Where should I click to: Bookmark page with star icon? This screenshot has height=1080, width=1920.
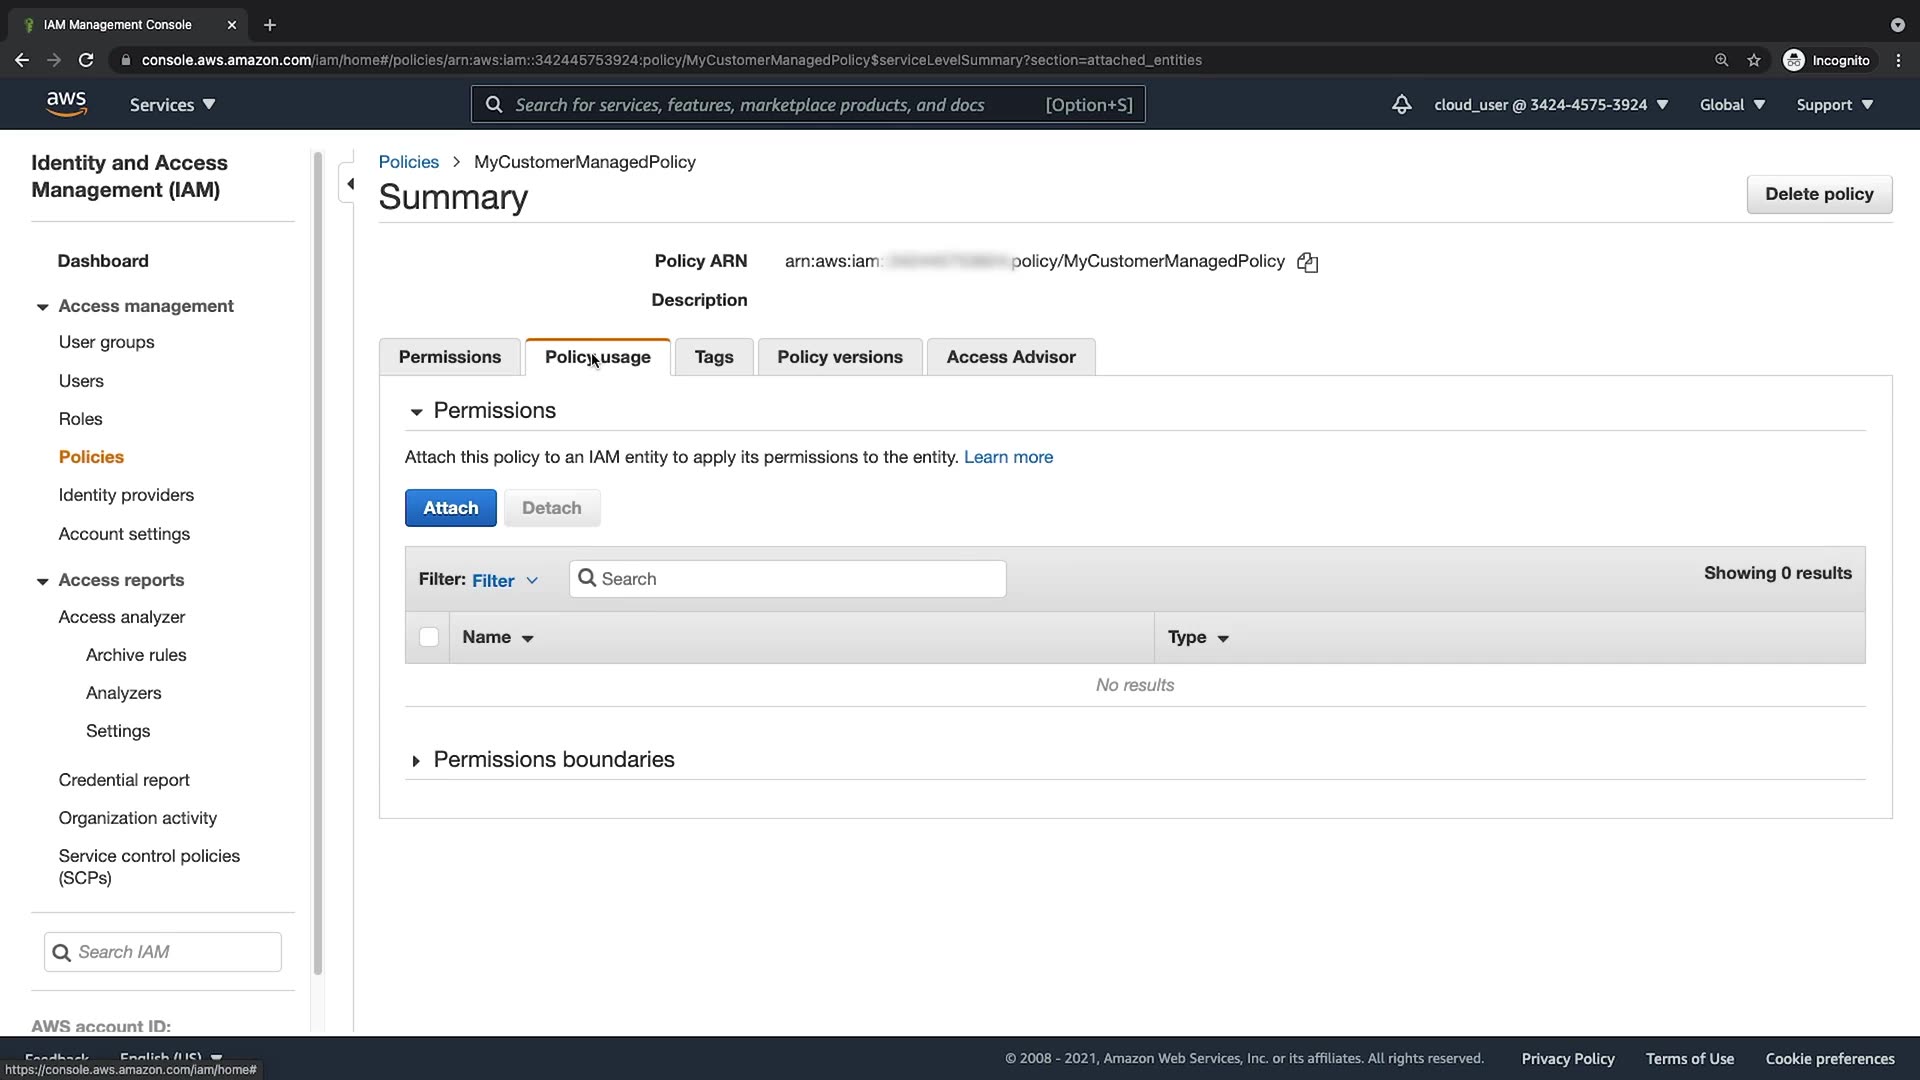pyautogui.click(x=1753, y=60)
